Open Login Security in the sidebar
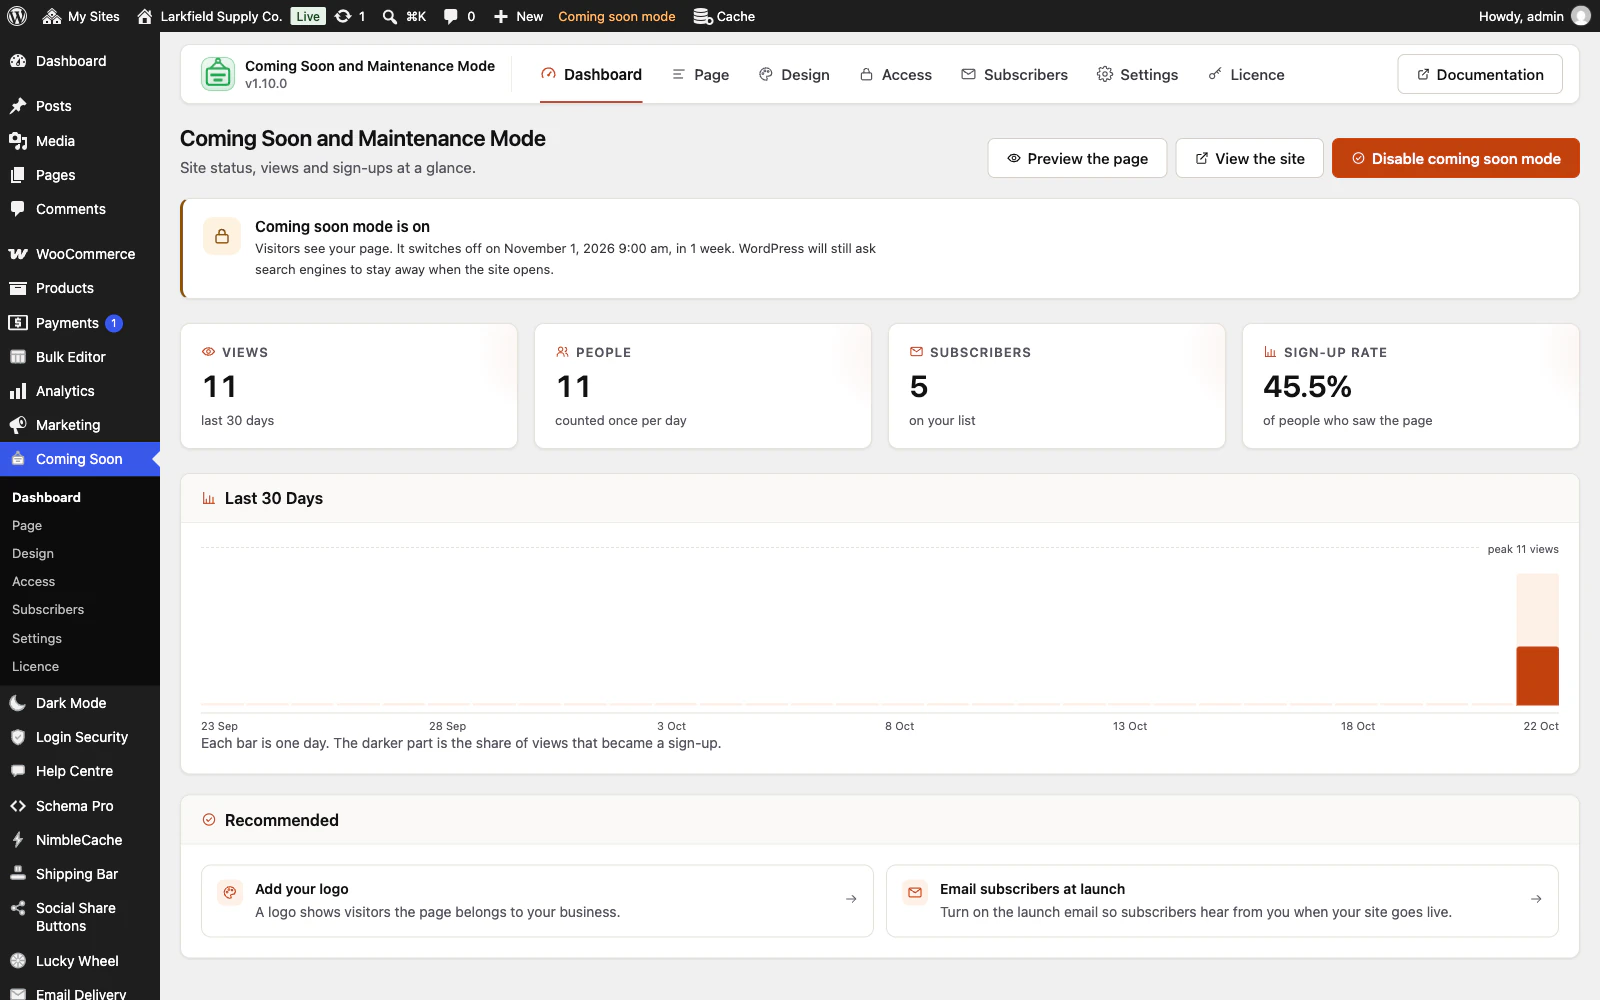 (x=80, y=737)
